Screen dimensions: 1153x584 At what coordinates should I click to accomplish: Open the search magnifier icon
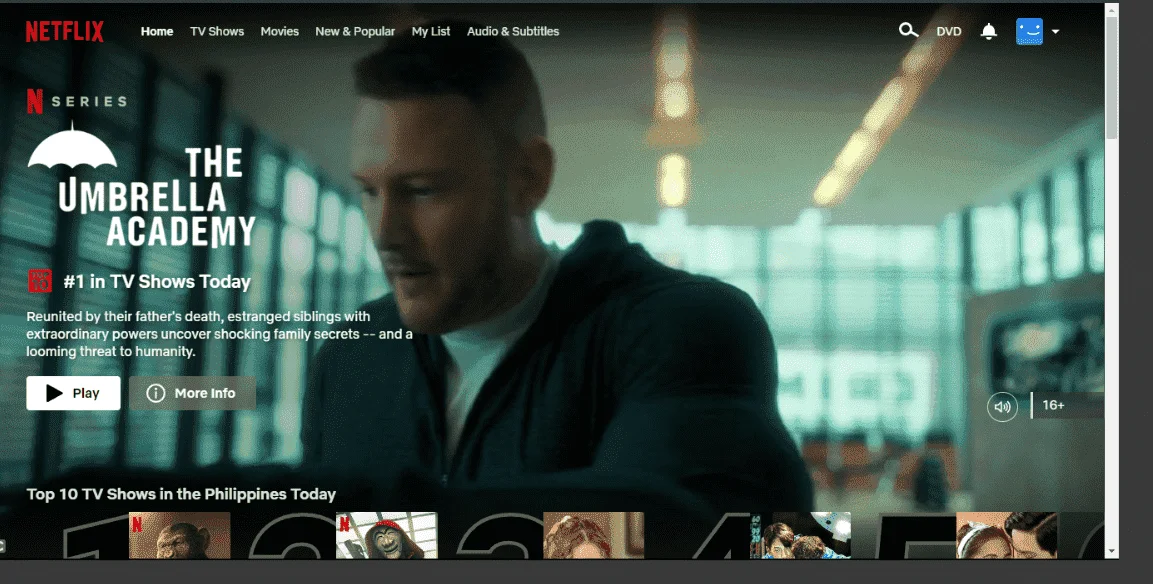tap(908, 30)
